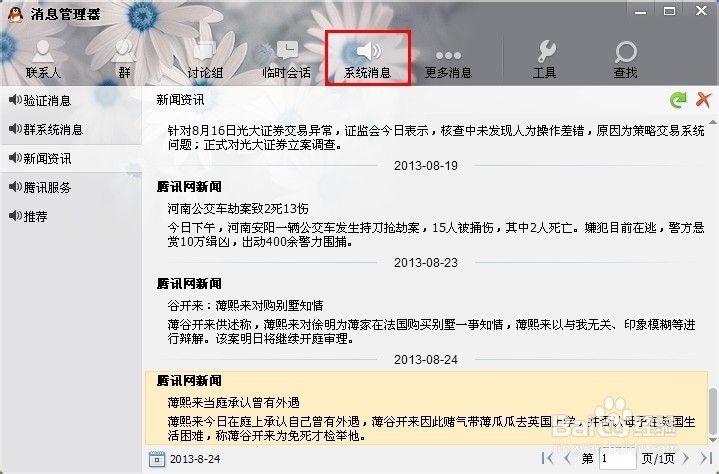Open the 查找 search function

coord(625,60)
